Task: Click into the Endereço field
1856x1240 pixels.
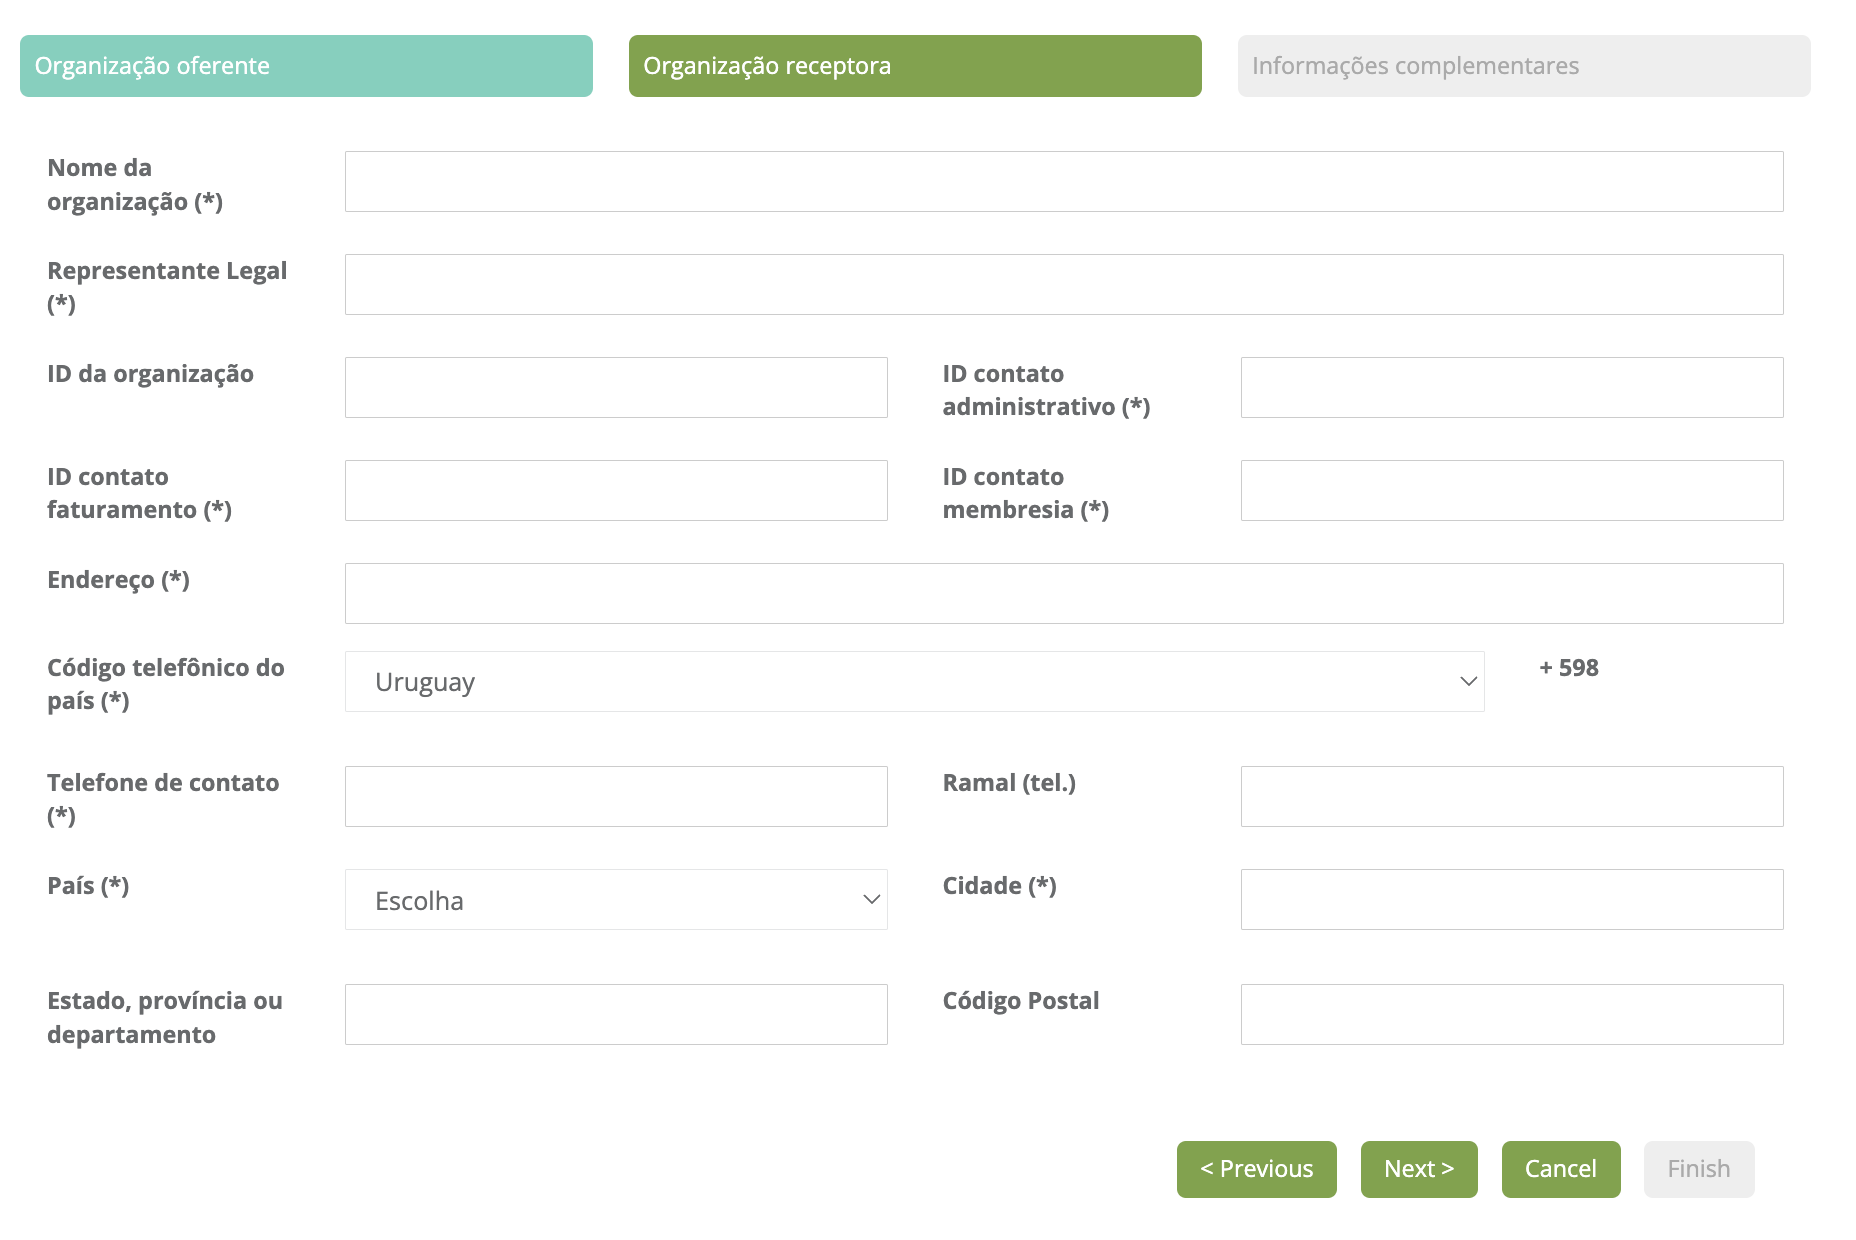Action: 1063,594
